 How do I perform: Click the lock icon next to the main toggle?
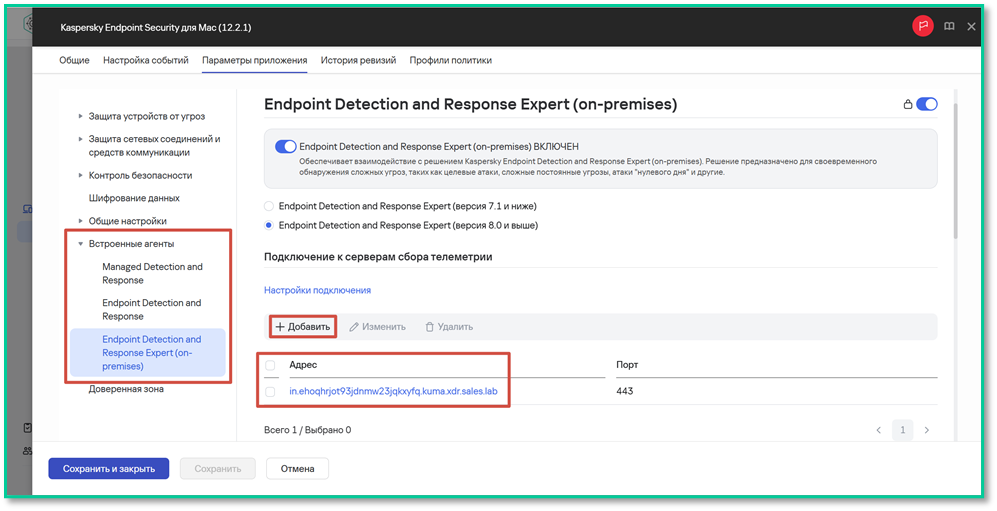tap(908, 104)
